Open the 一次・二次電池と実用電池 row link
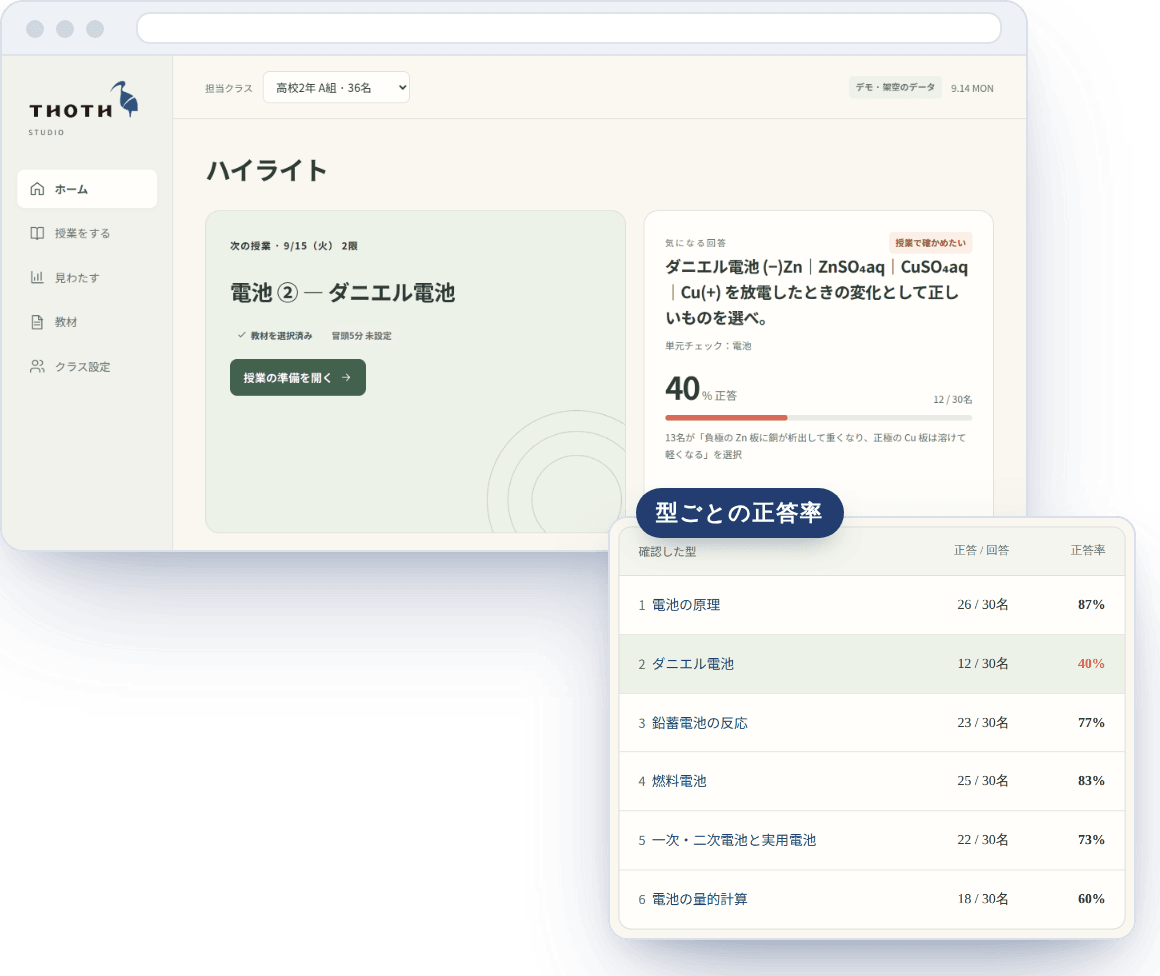 click(734, 840)
